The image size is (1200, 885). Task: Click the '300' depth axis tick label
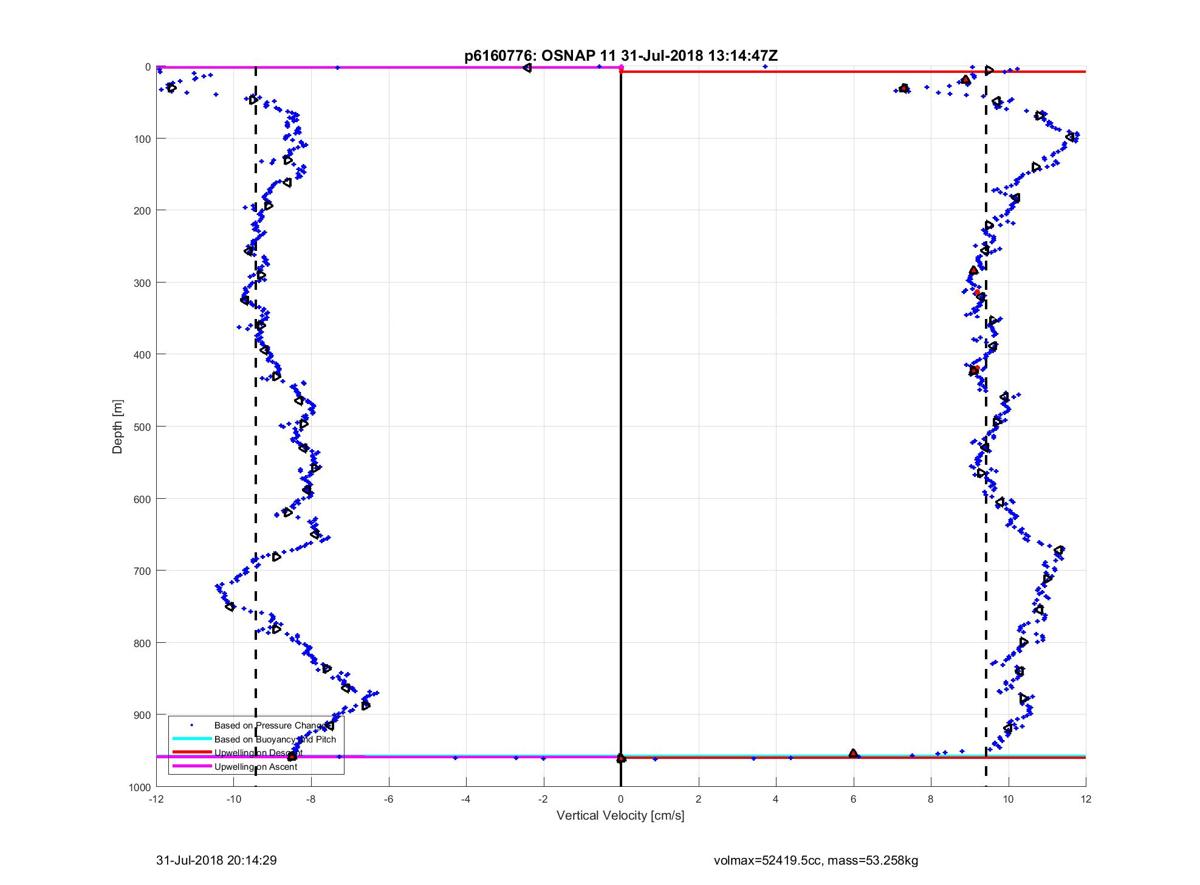click(x=141, y=283)
